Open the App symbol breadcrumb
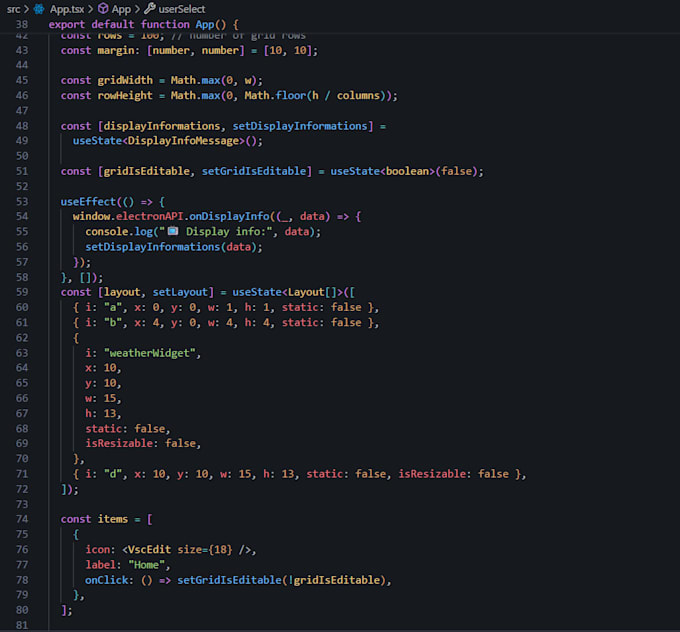Viewport: 680px width, 632px height. click(x=121, y=9)
